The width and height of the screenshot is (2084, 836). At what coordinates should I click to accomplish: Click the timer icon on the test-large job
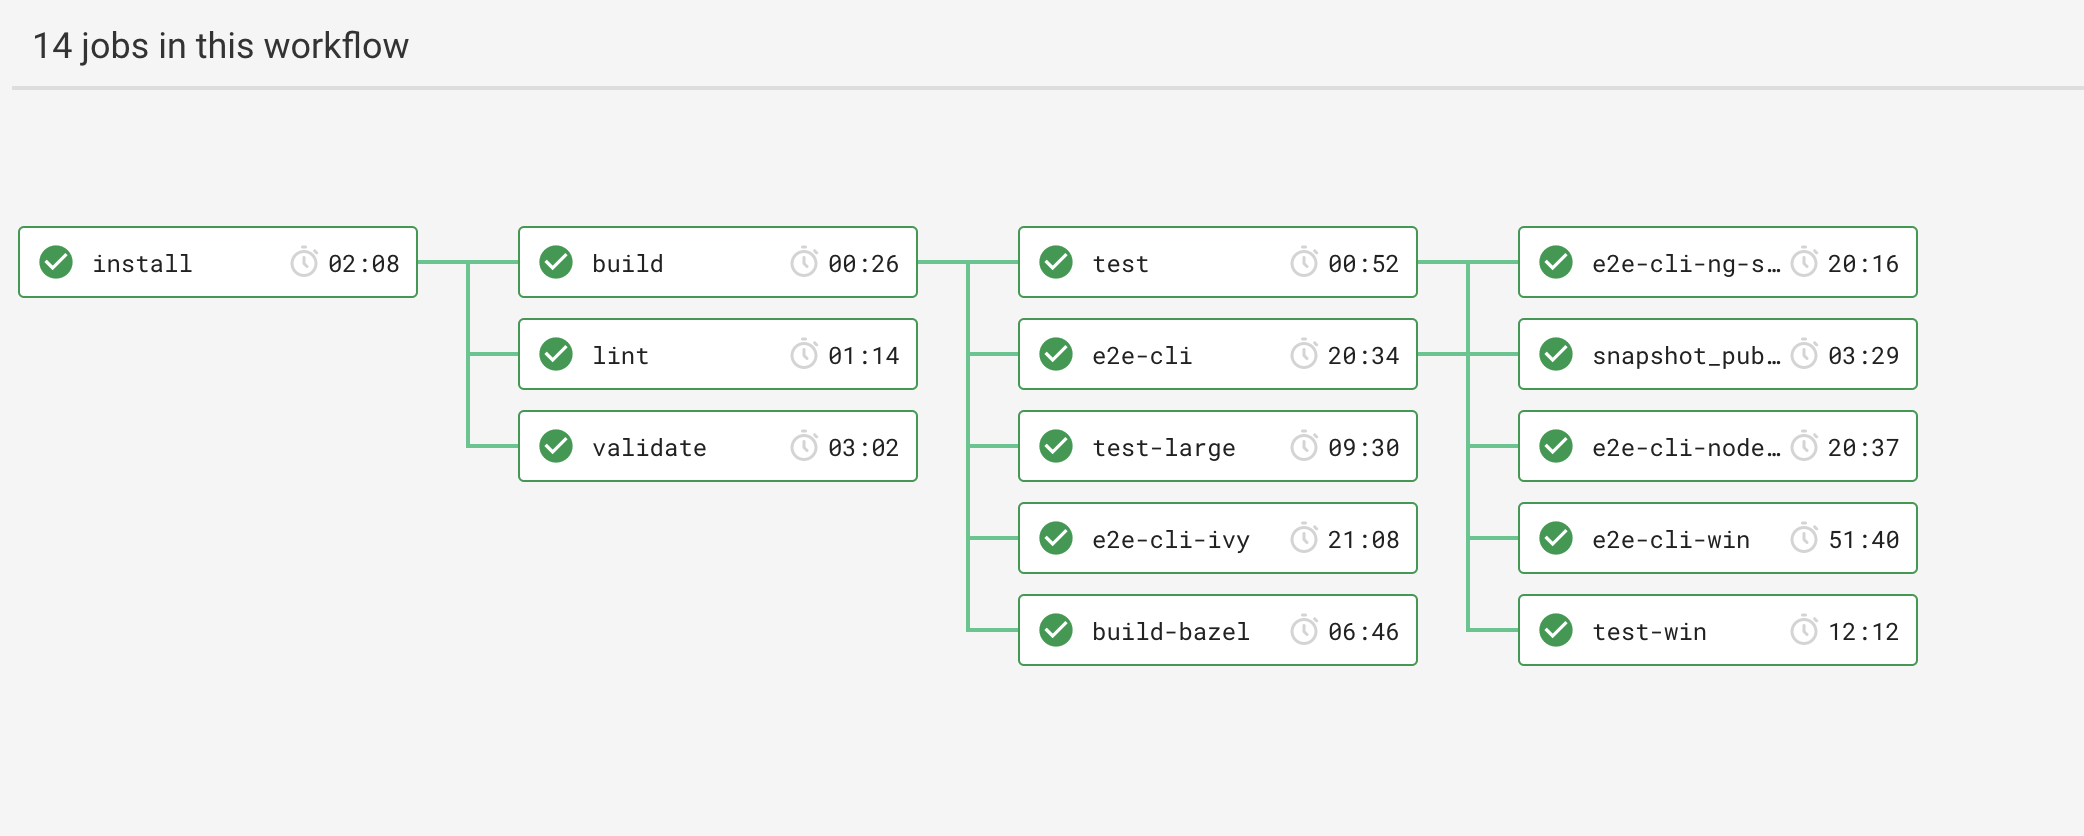click(x=1304, y=446)
